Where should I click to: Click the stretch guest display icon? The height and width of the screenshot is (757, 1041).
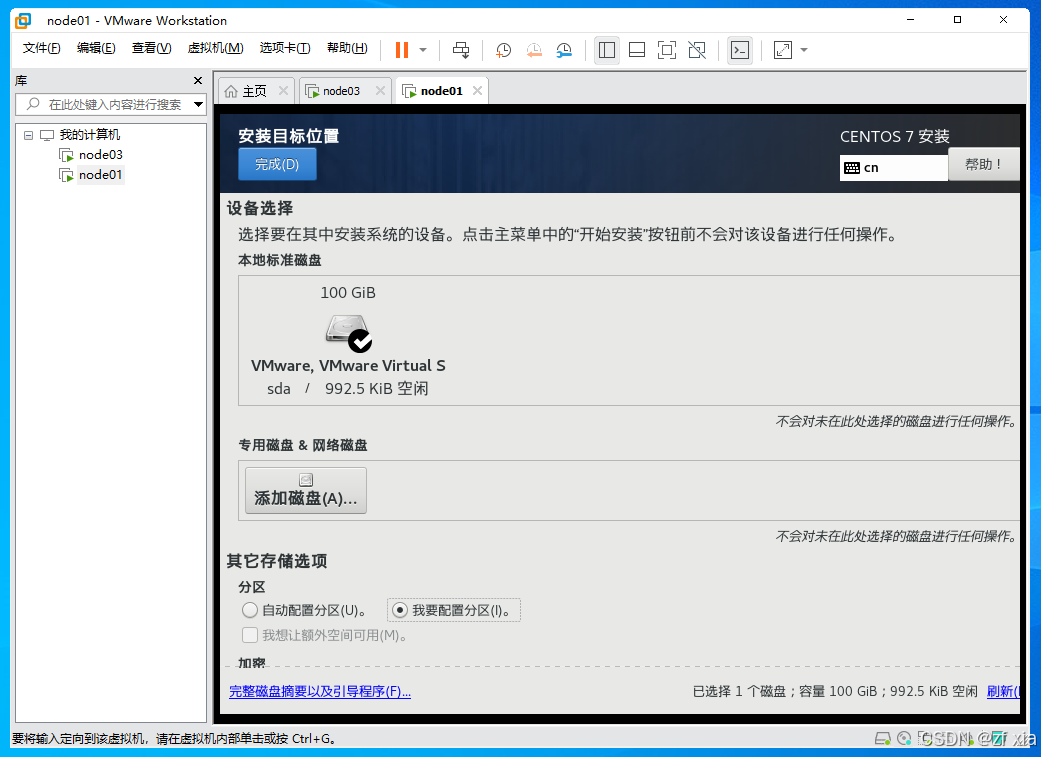click(x=783, y=50)
